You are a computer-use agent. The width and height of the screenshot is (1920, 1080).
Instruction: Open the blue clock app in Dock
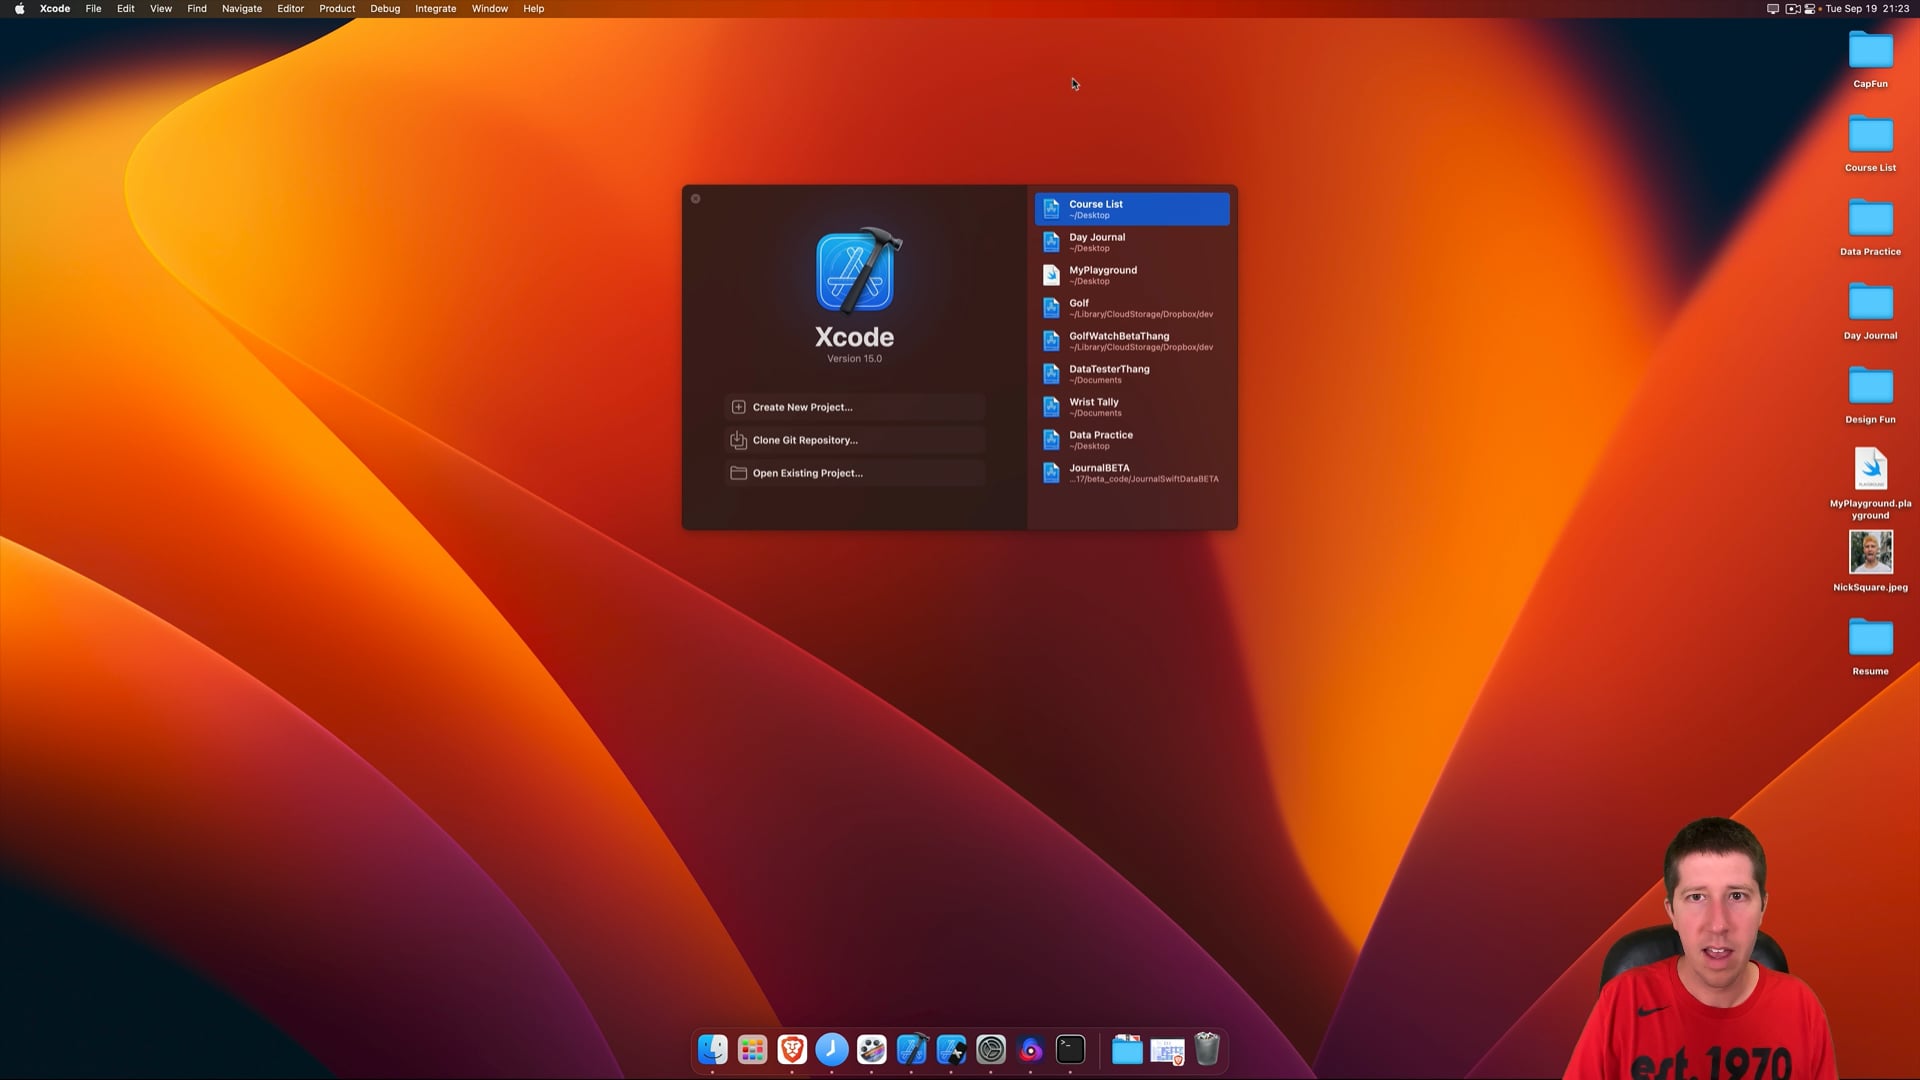(832, 1050)
